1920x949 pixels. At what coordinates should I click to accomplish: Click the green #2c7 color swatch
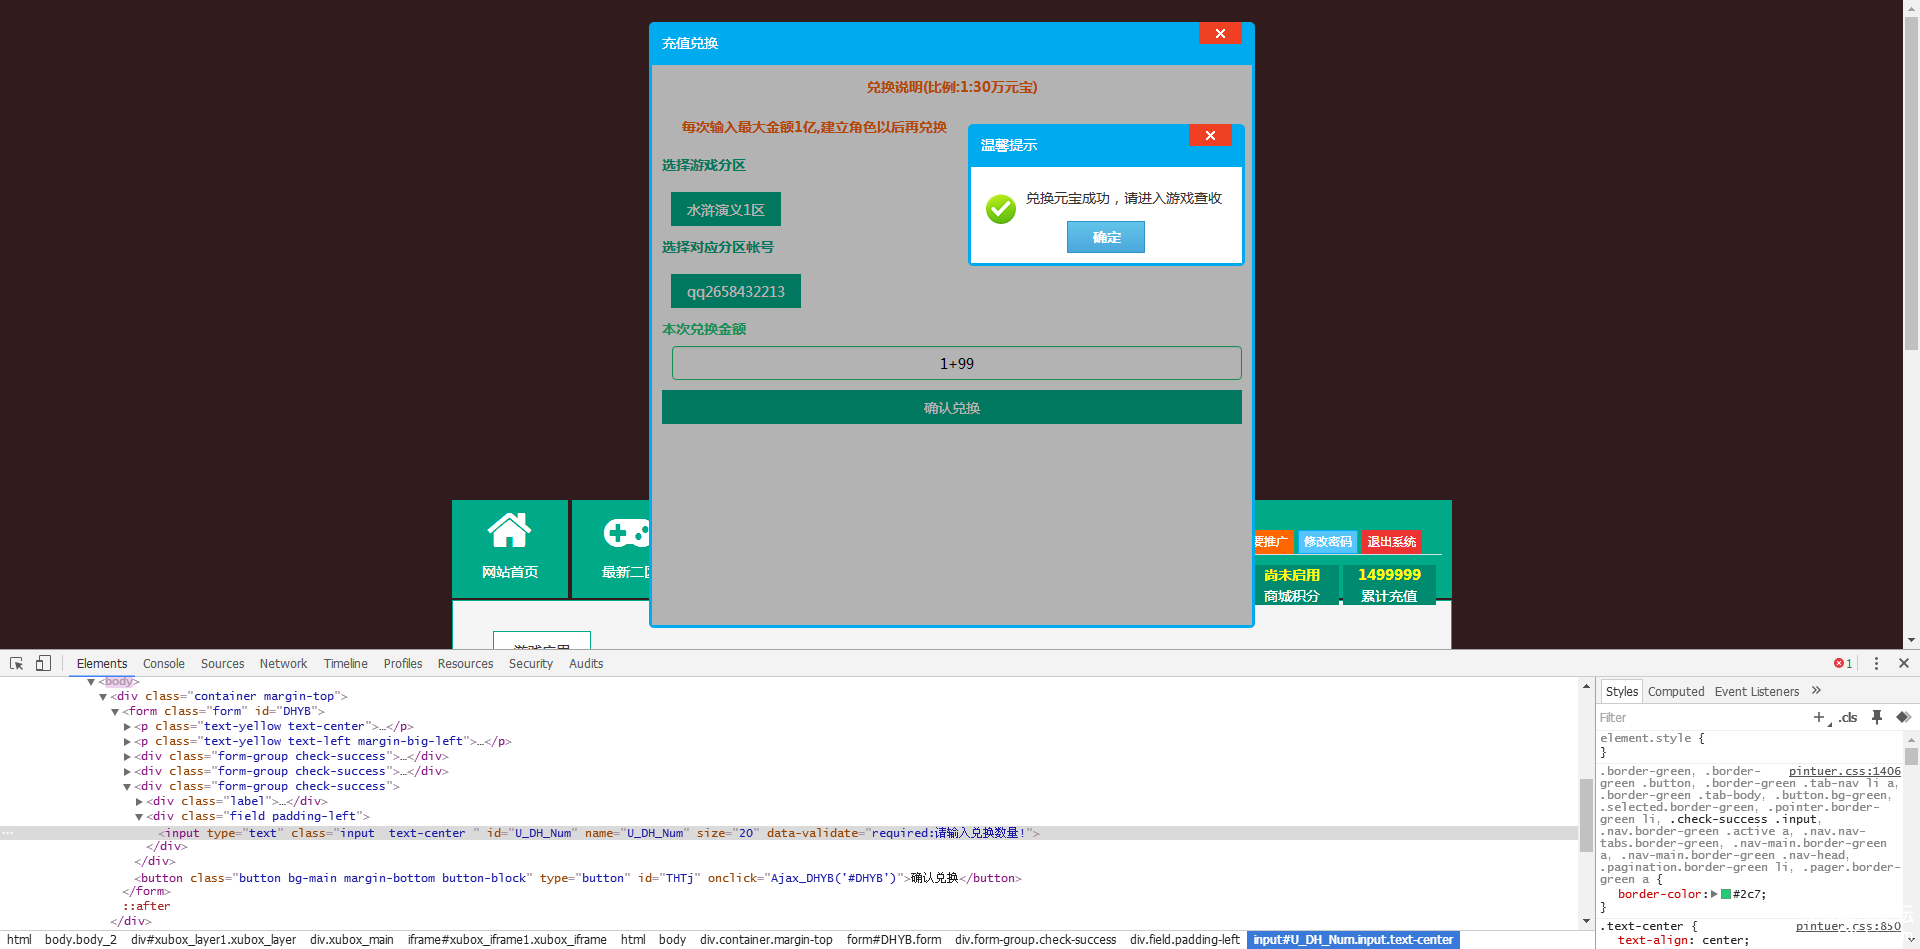coord(1726,894)
